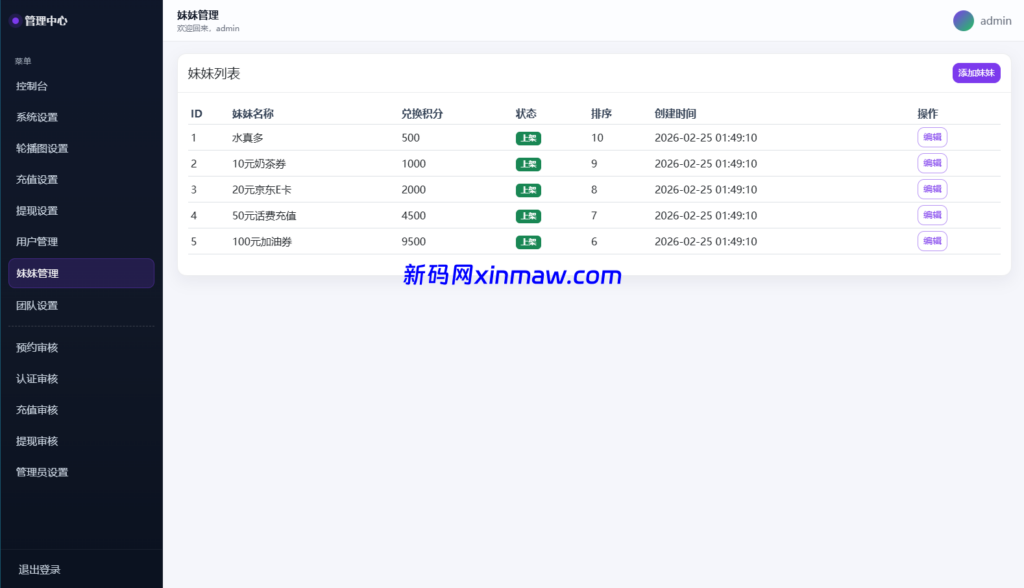Click 上架 status badge for 水真多
This screenshot has height=588, width=1024.
pyautogui.click(x=528, y=138)
